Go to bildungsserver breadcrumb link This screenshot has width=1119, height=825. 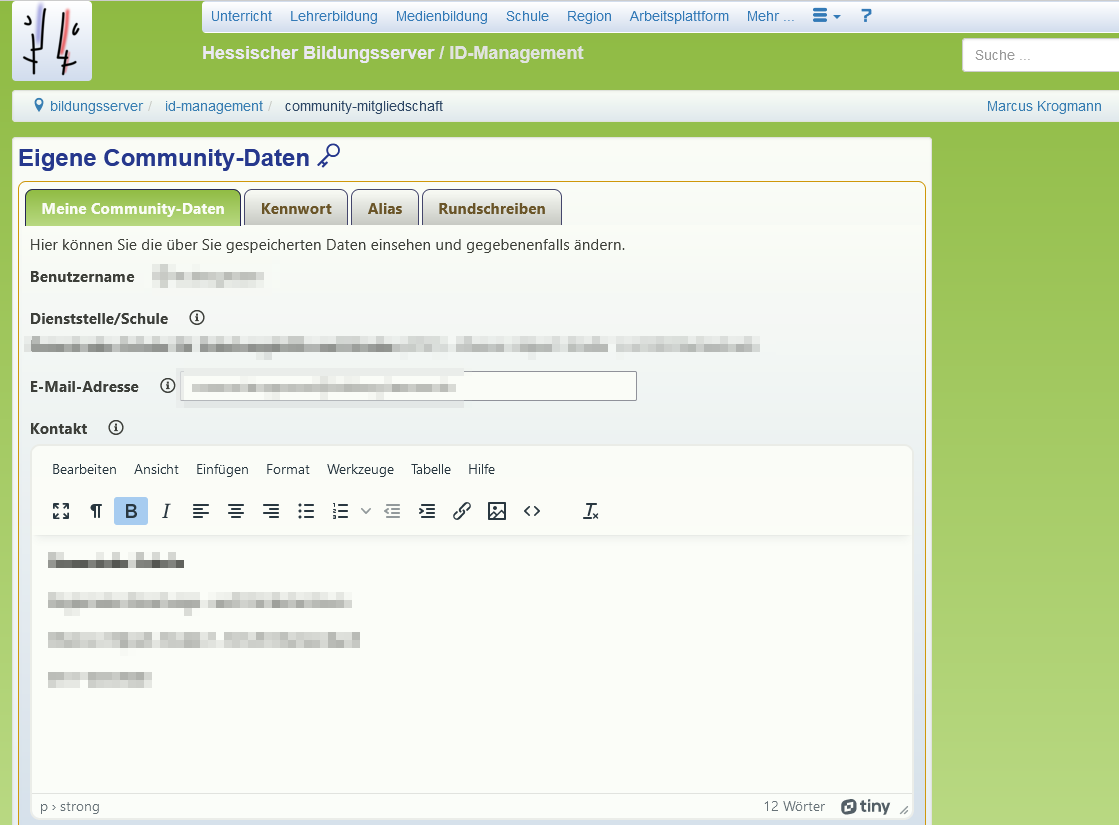96,106
